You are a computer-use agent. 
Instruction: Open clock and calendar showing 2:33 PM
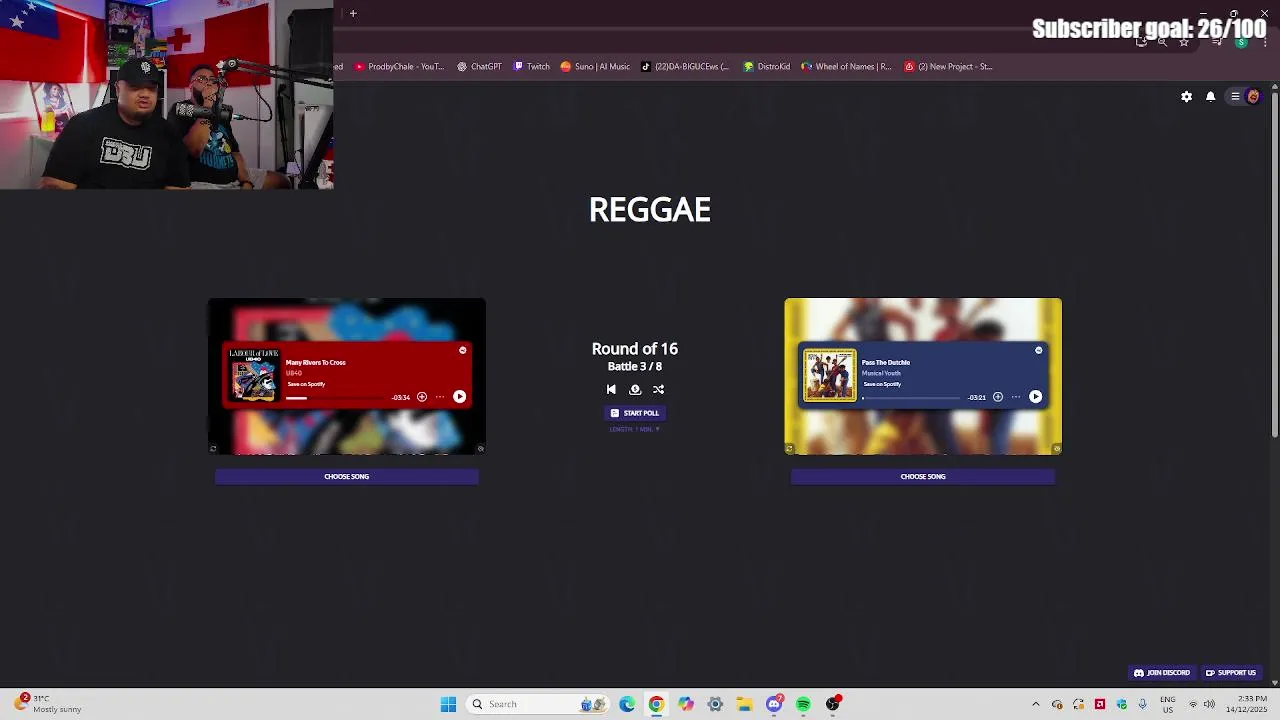pyautogui.click(x=1247, y=704)
